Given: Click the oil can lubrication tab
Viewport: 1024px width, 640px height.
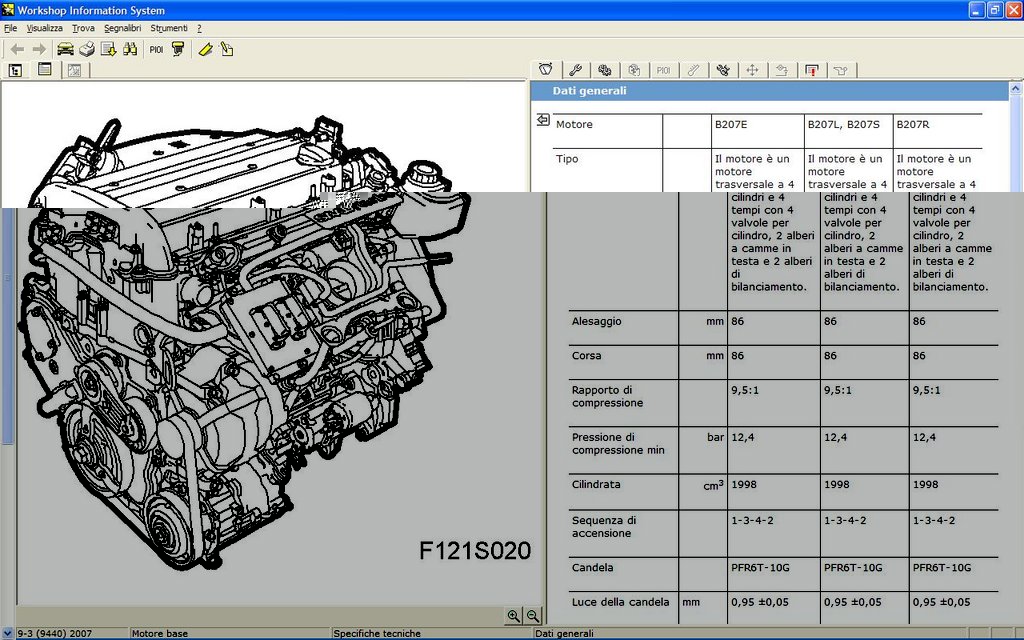Looking at the screenshot, I should click(841, 70).
